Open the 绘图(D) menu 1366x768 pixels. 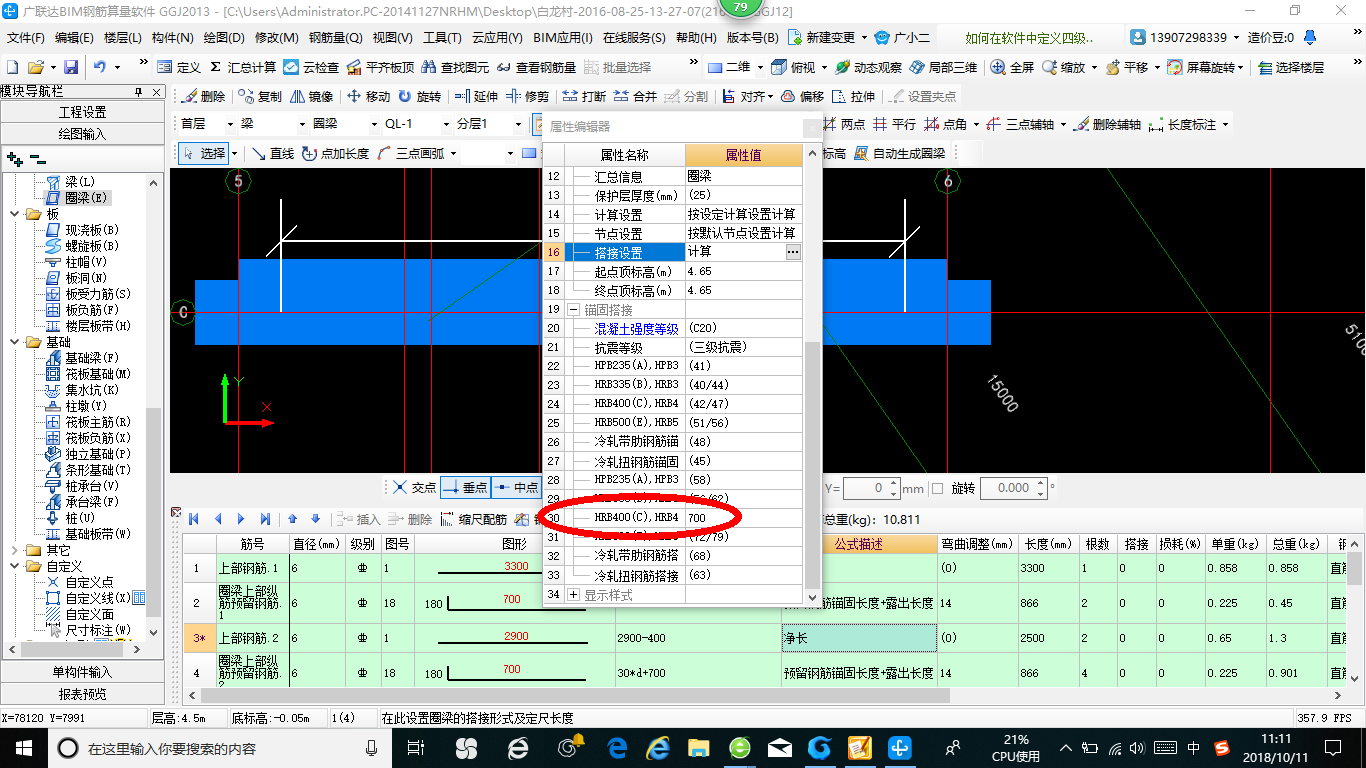[x=223, y=38]
